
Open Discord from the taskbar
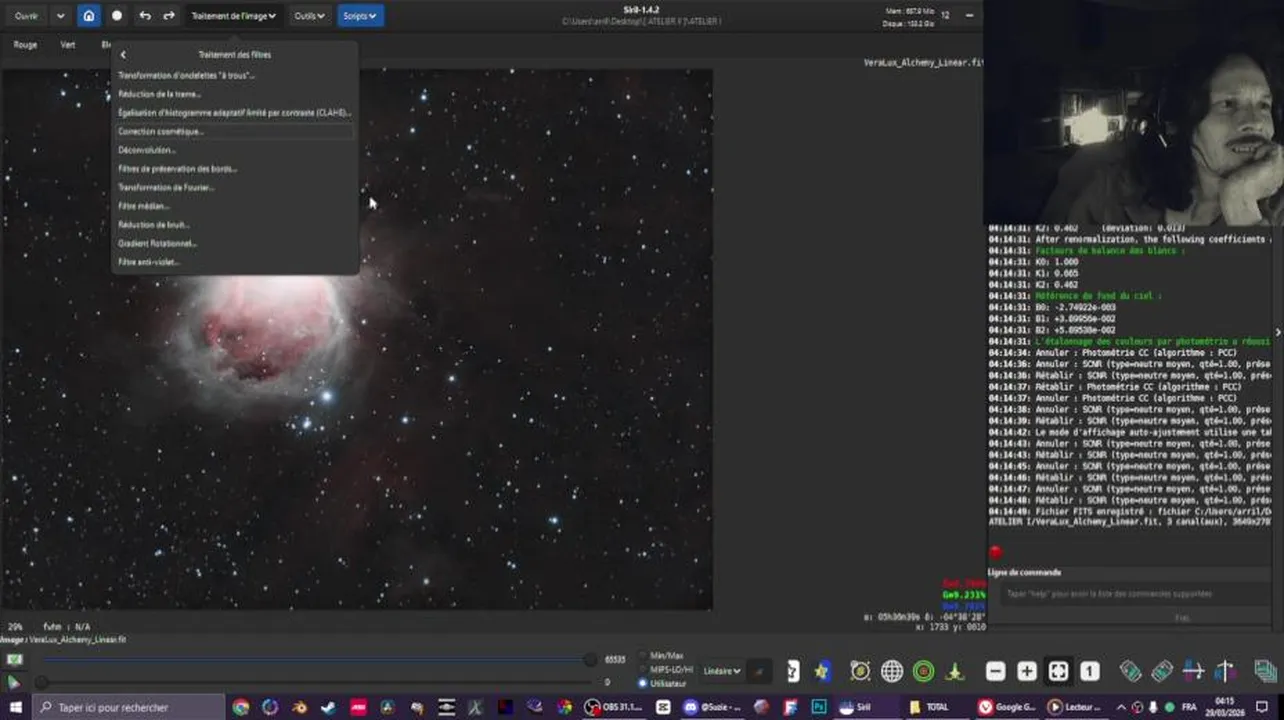tap(712, 707)
